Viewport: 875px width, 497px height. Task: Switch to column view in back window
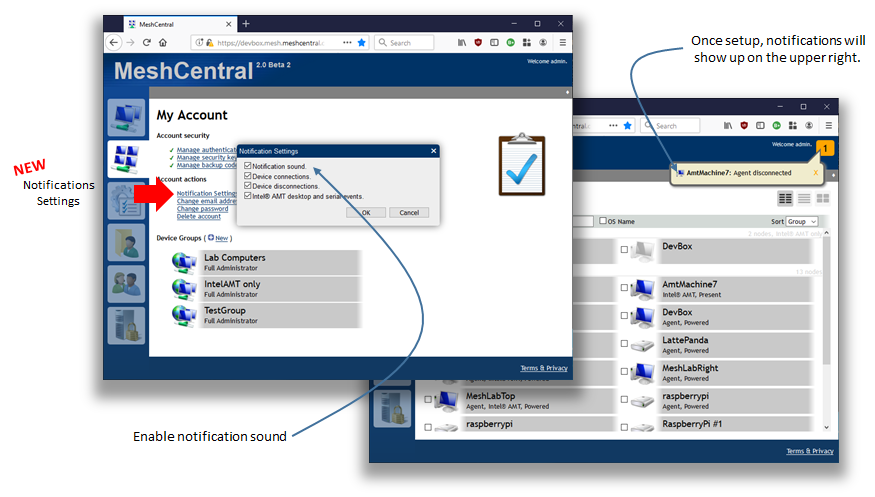[785, 199]
